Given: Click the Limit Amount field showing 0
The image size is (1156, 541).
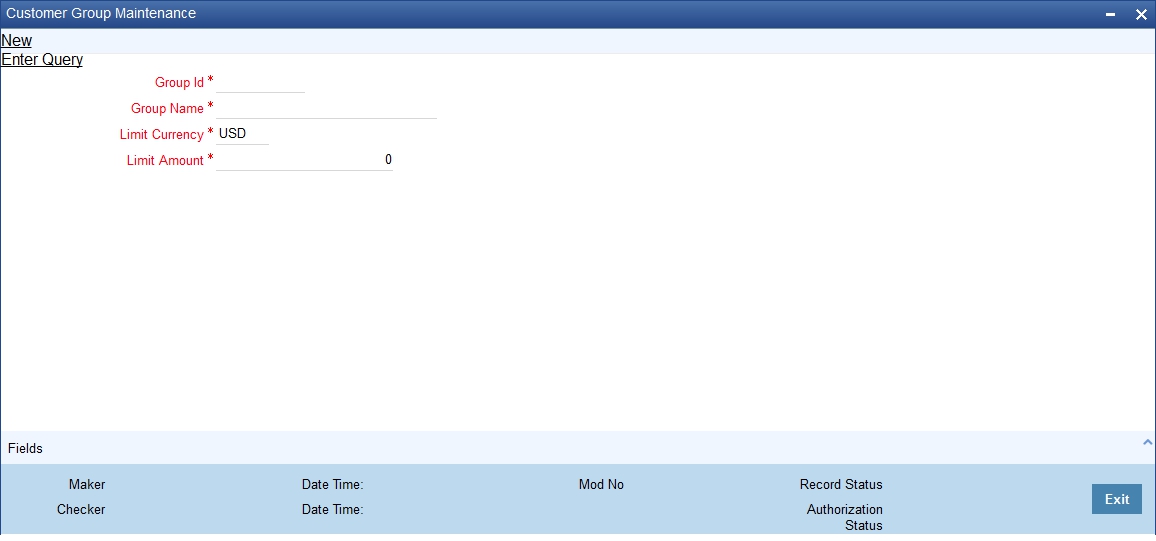Looking at the screenshot, I should point(304,160).
